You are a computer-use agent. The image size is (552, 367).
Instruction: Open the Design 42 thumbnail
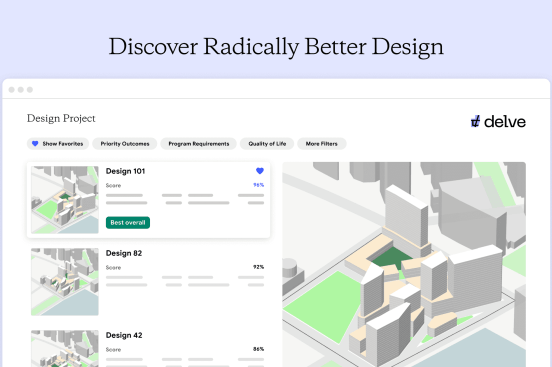pos(65,348)
